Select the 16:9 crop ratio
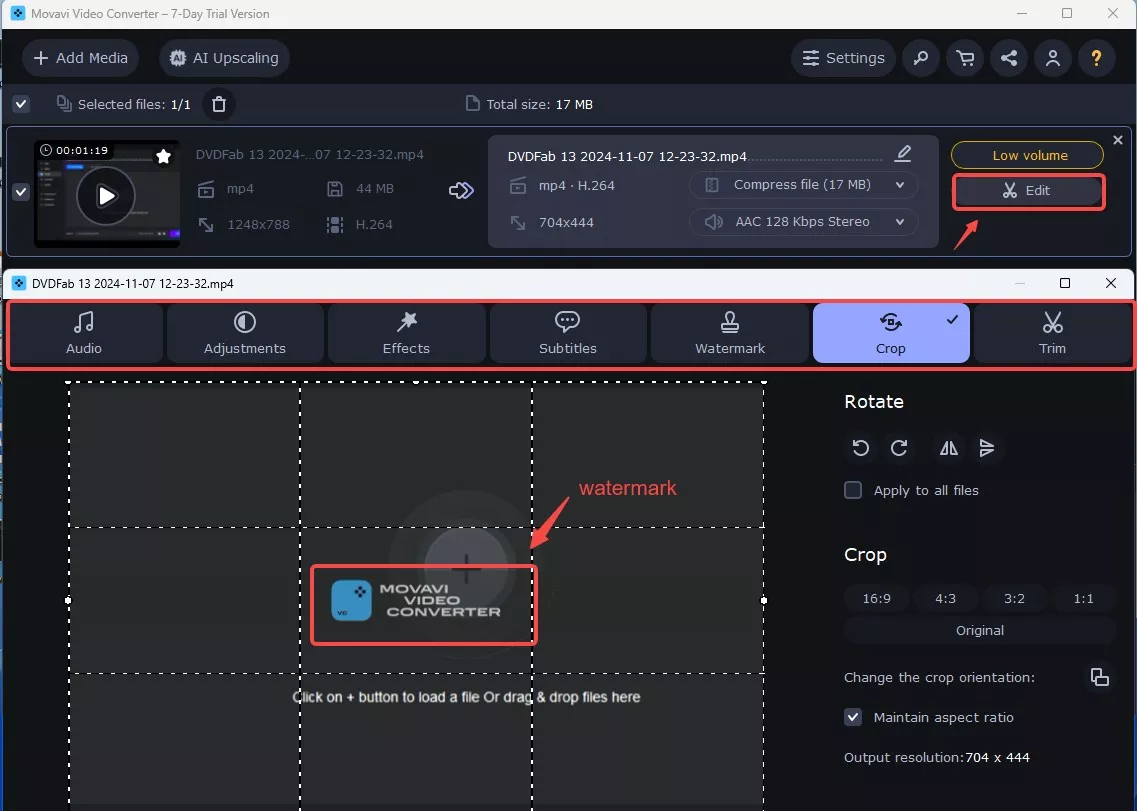Screen dimensions: 1137x811 [877, 598]
